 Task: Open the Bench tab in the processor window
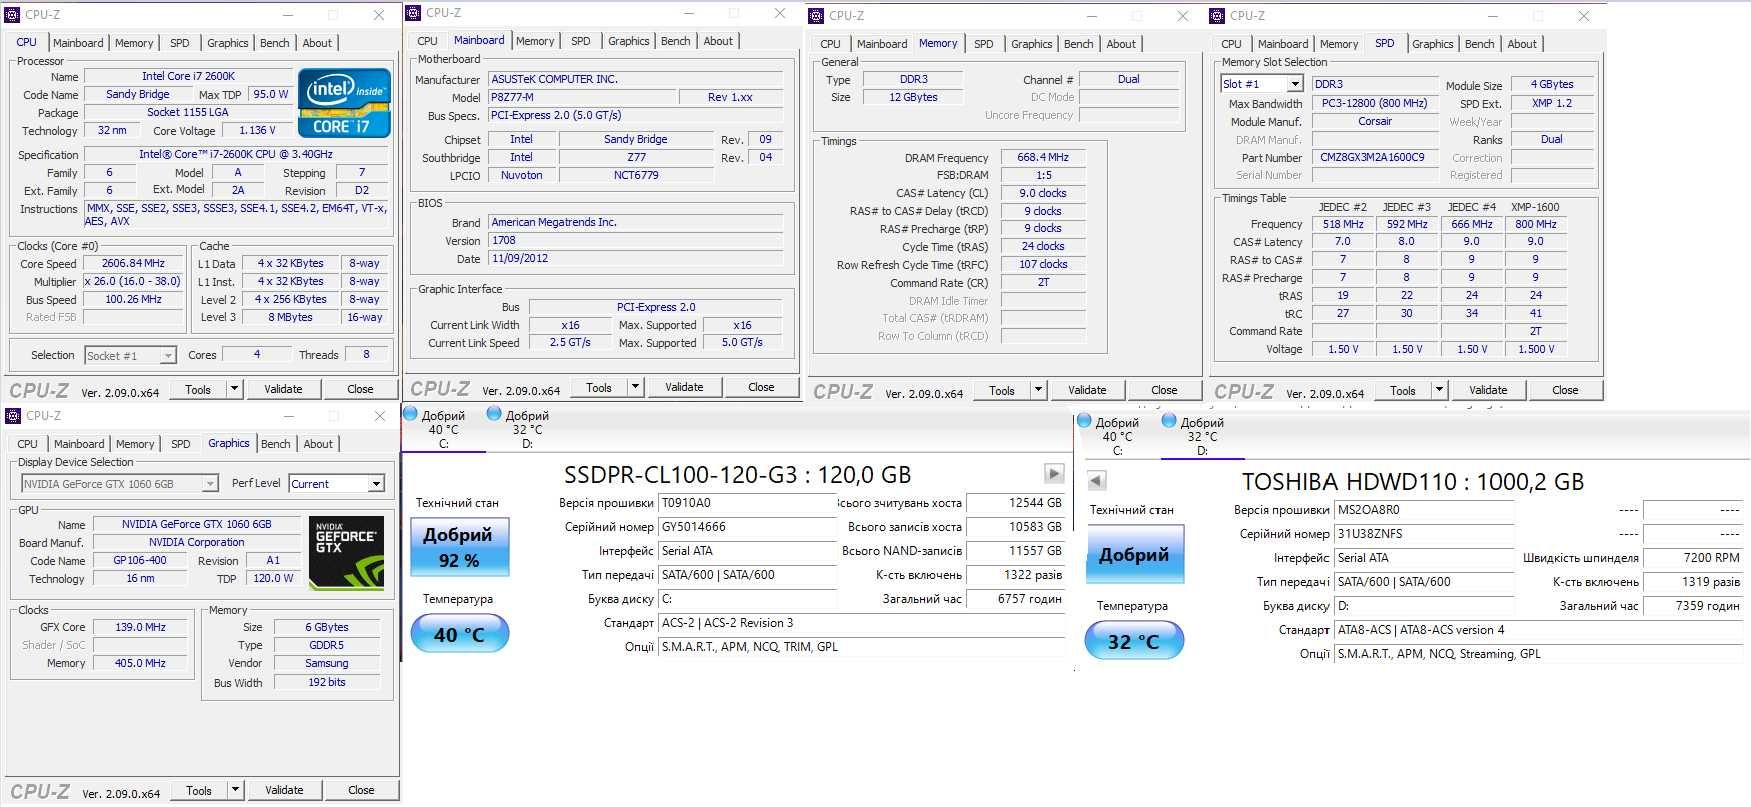click(x=275, y=43)
